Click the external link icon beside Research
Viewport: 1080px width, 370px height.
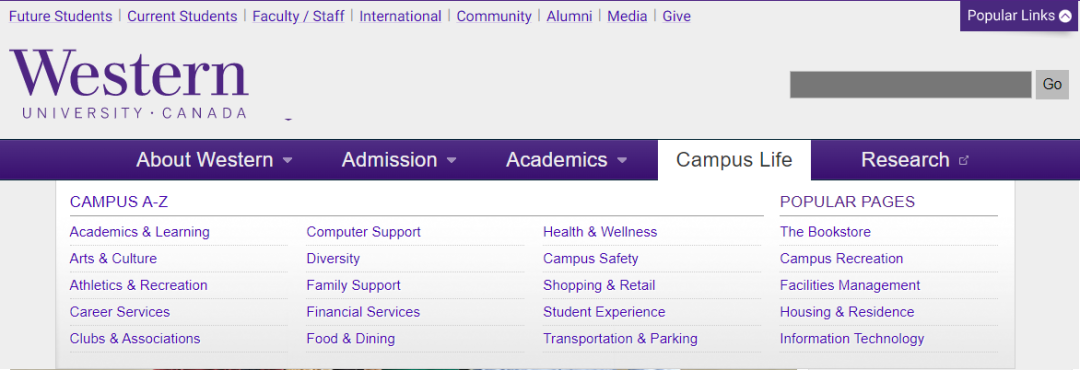(x=964, y=160)
